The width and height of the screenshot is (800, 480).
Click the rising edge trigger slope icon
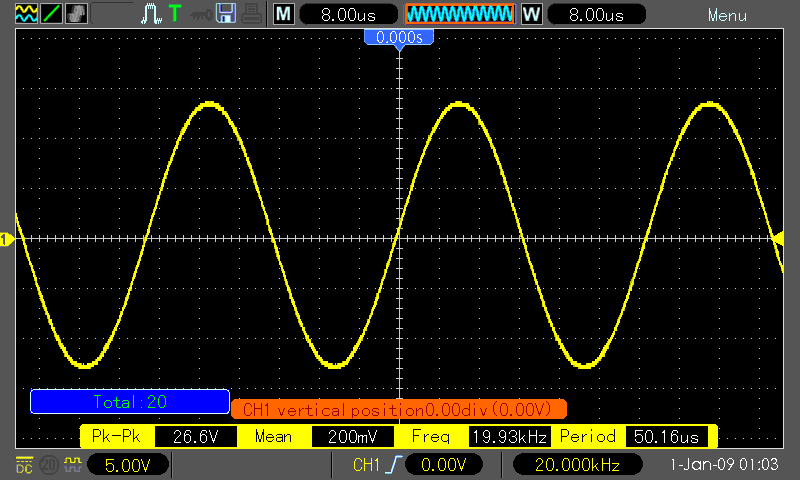393,465
